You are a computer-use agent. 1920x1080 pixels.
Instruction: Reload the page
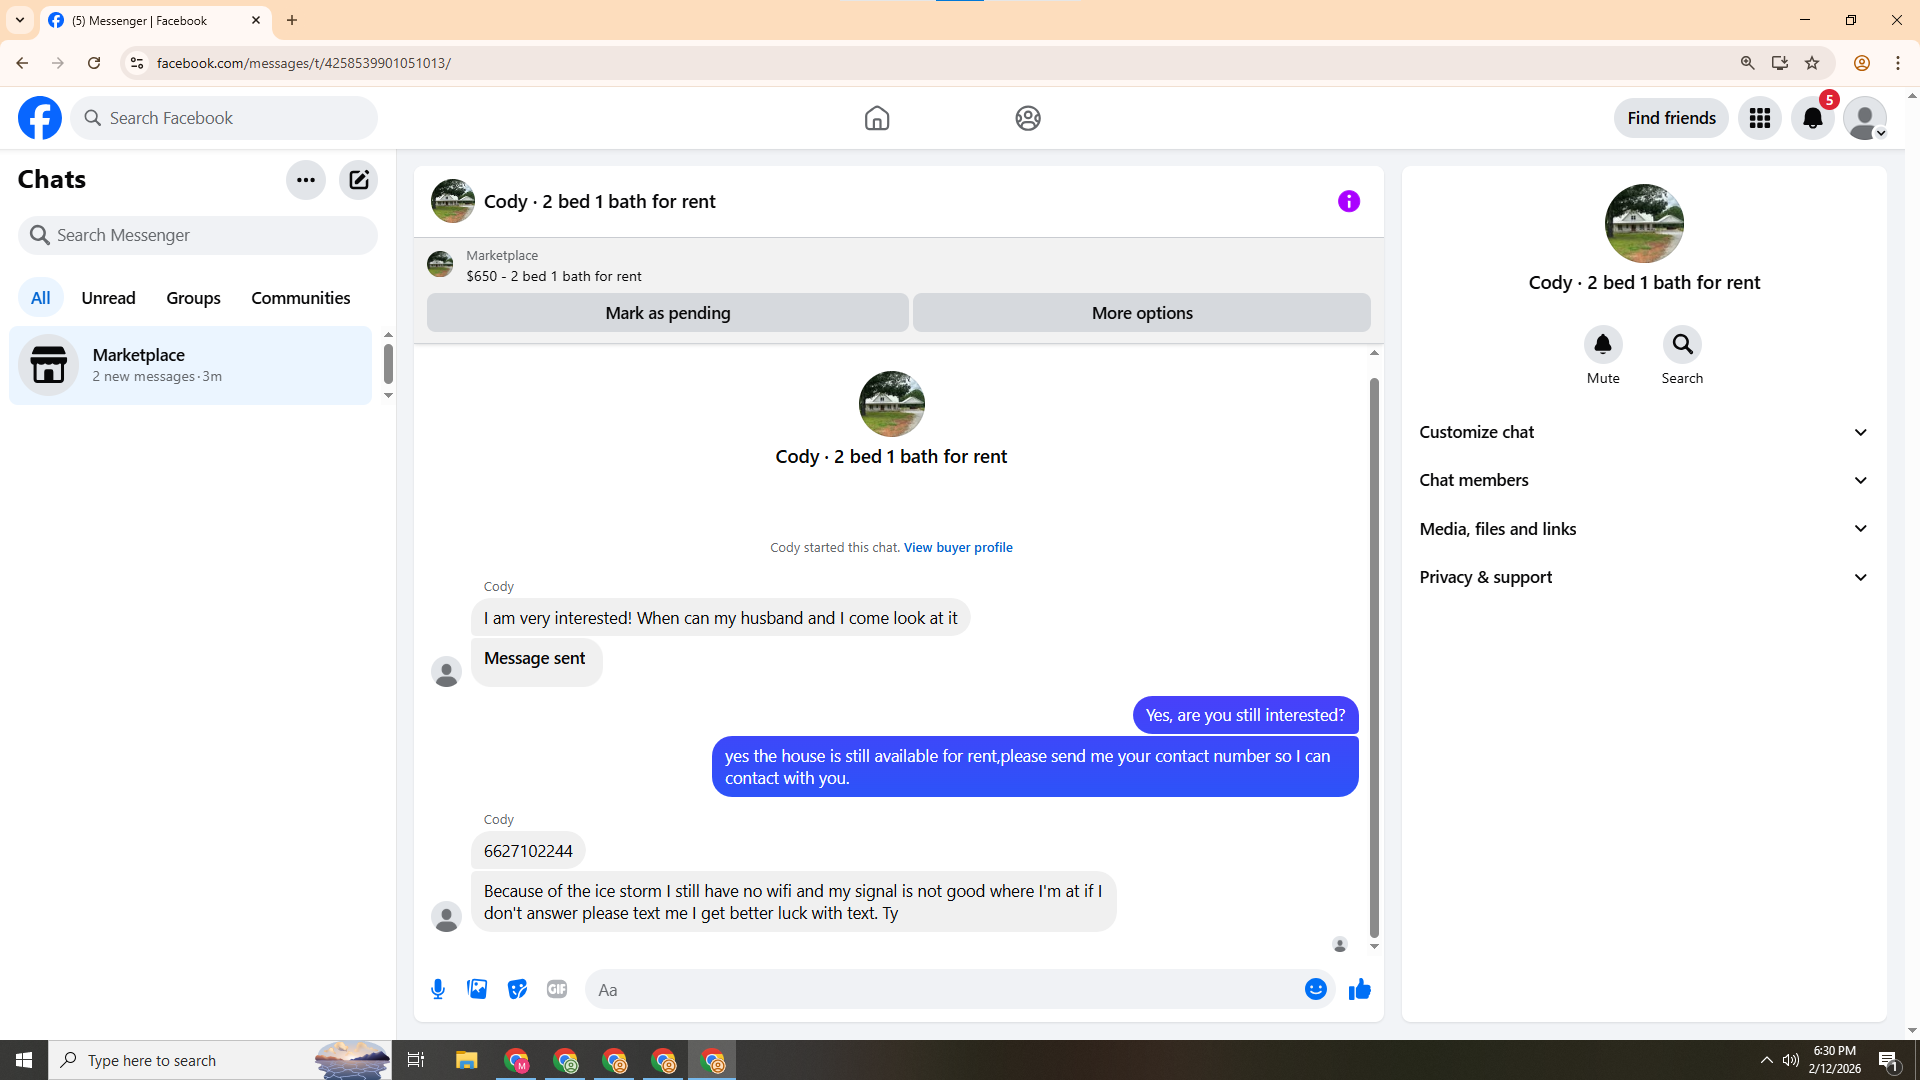point(94,63)
